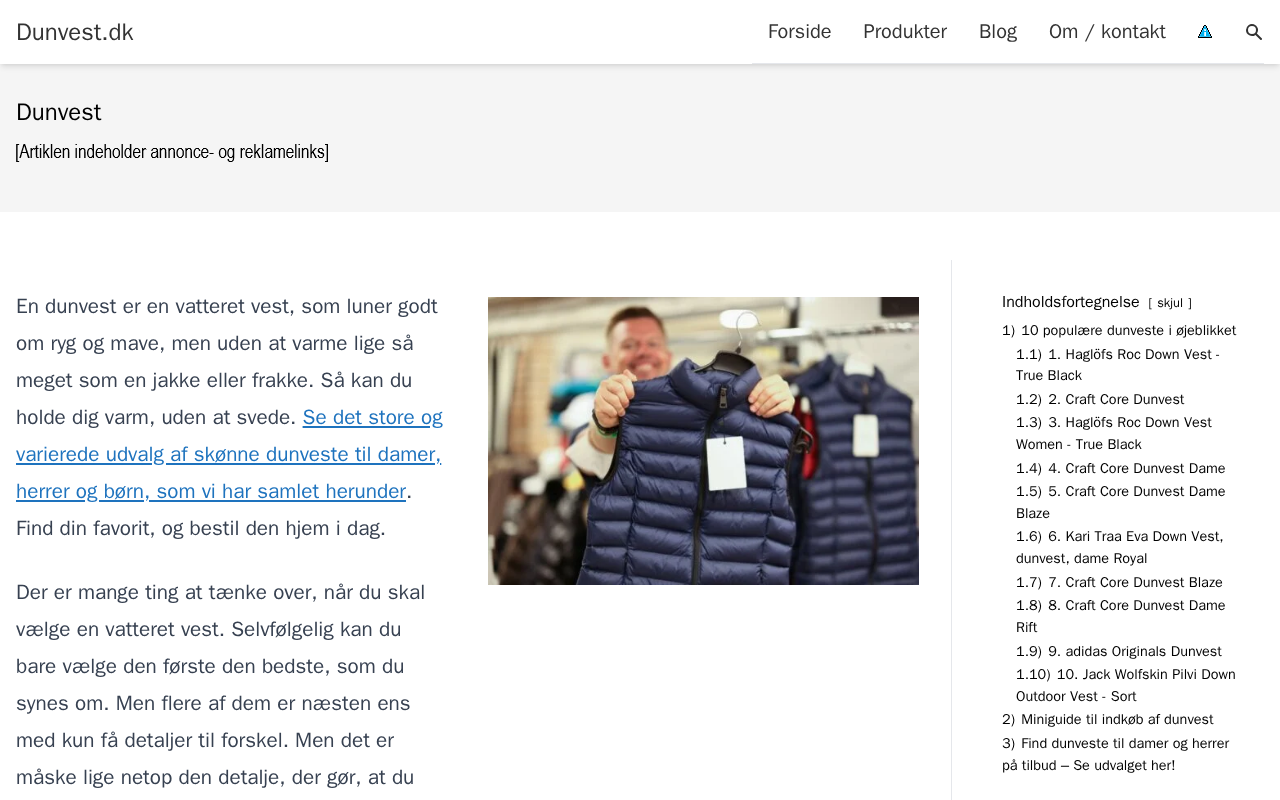
Task: Jump to Haglöfs Roc Down Vest Women entry
Action: [1114, 434]
